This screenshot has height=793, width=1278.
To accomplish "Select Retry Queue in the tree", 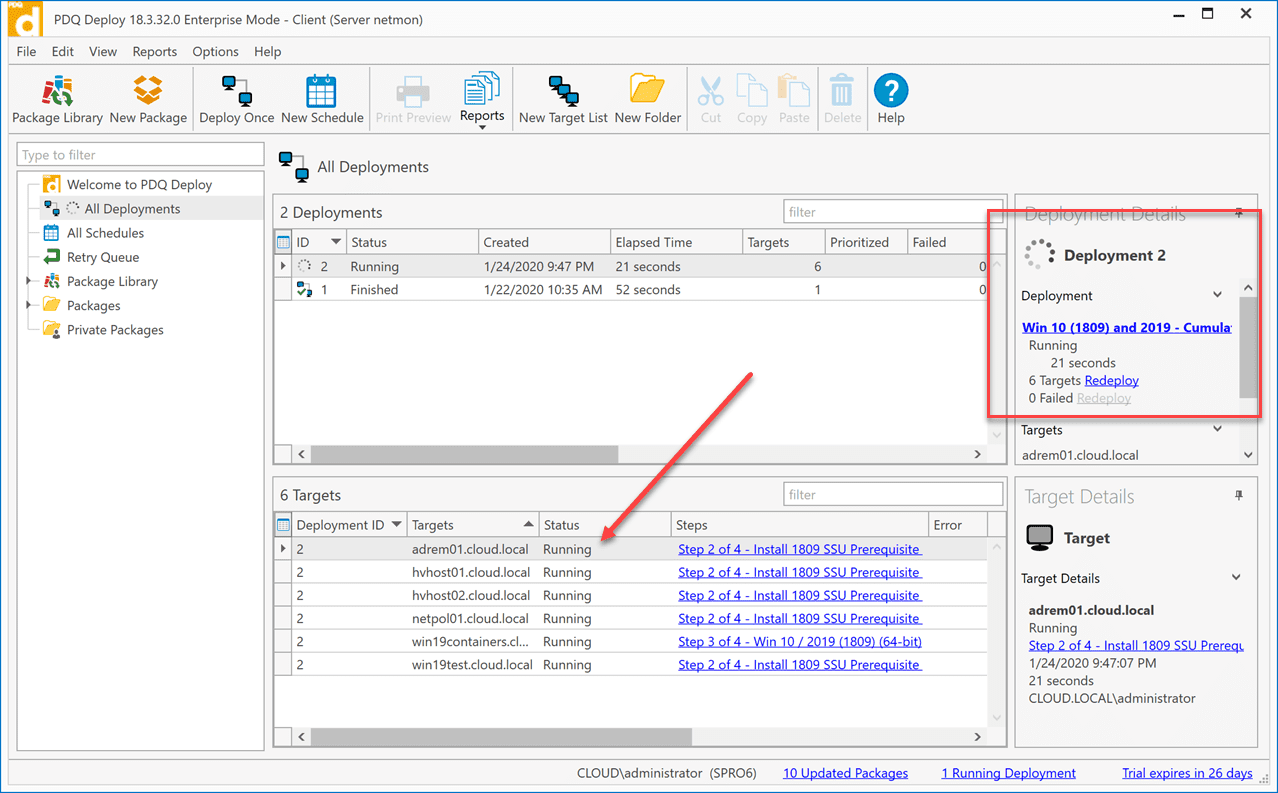I will (x=102, y=257).
